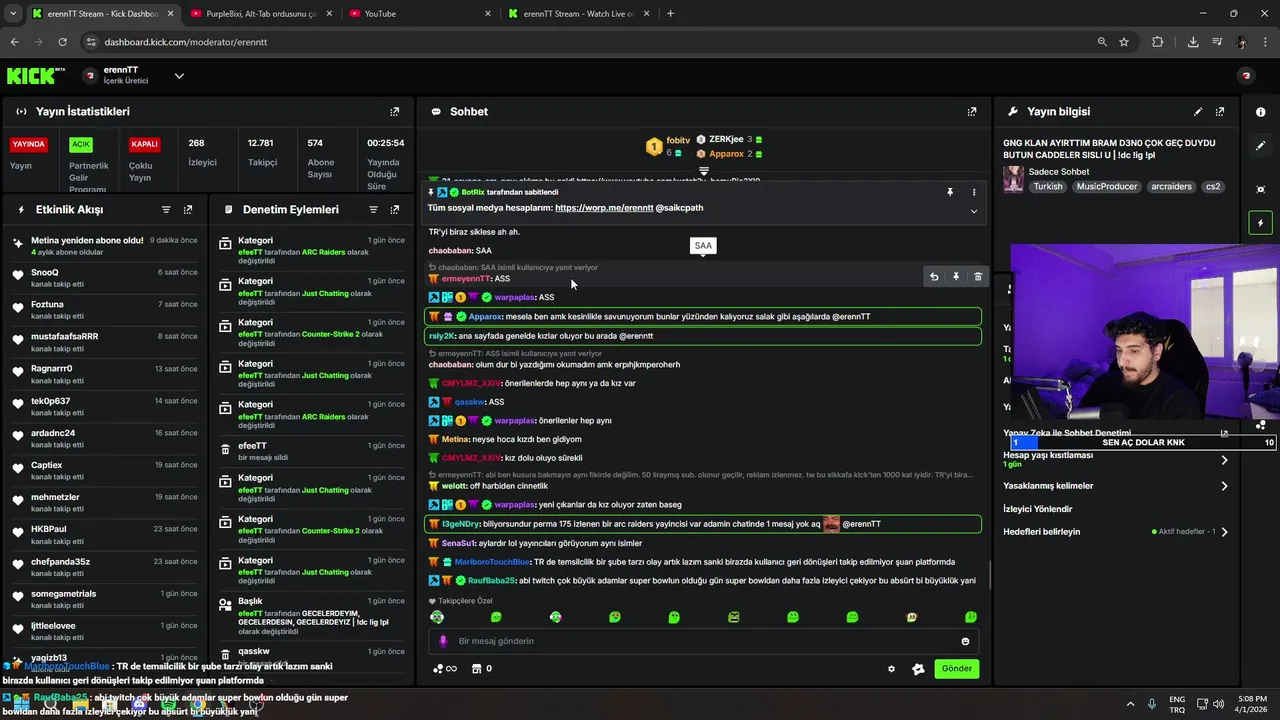This screenshot has height=720, width=1280.
Task: Insert the angry green Kick emote
Action: tap(734, 617)
